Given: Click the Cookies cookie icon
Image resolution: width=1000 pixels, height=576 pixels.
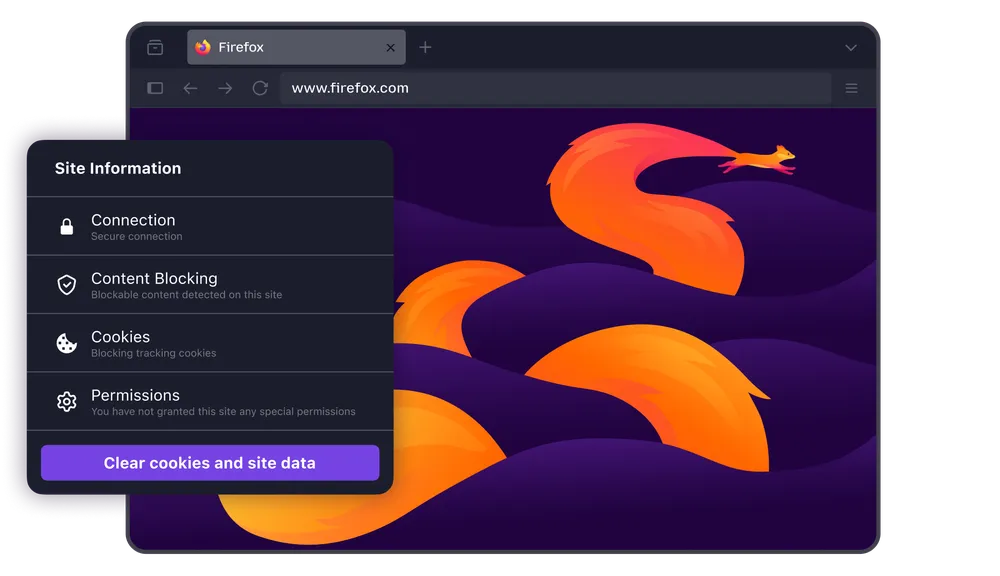Looking at the screenshot, I should [x=66, y=343].
